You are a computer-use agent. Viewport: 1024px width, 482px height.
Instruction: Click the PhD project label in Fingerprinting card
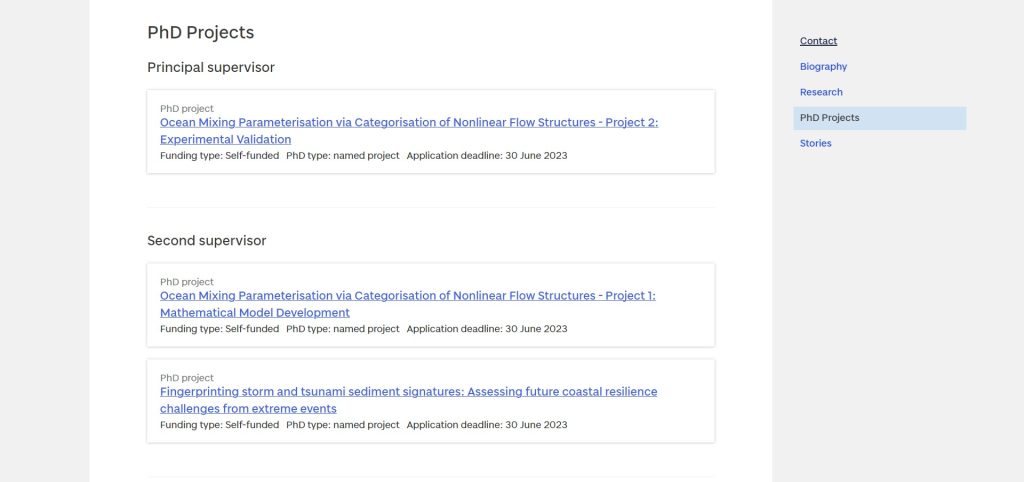pos(187,378)
